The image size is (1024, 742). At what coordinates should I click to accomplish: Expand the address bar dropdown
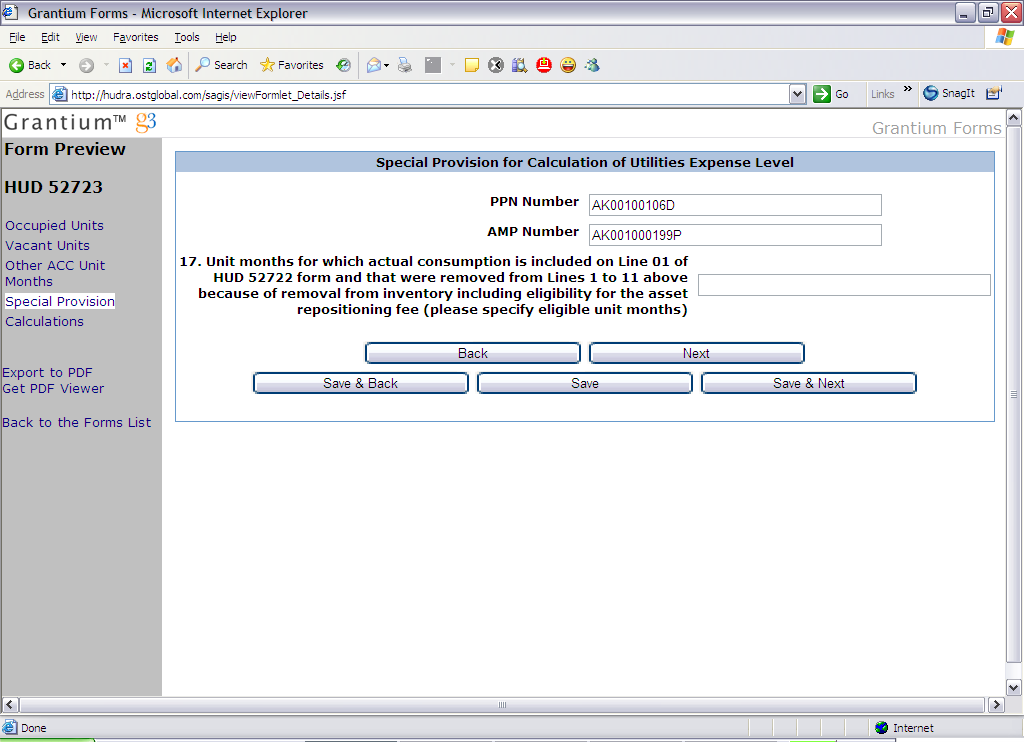tap(797, 95)
